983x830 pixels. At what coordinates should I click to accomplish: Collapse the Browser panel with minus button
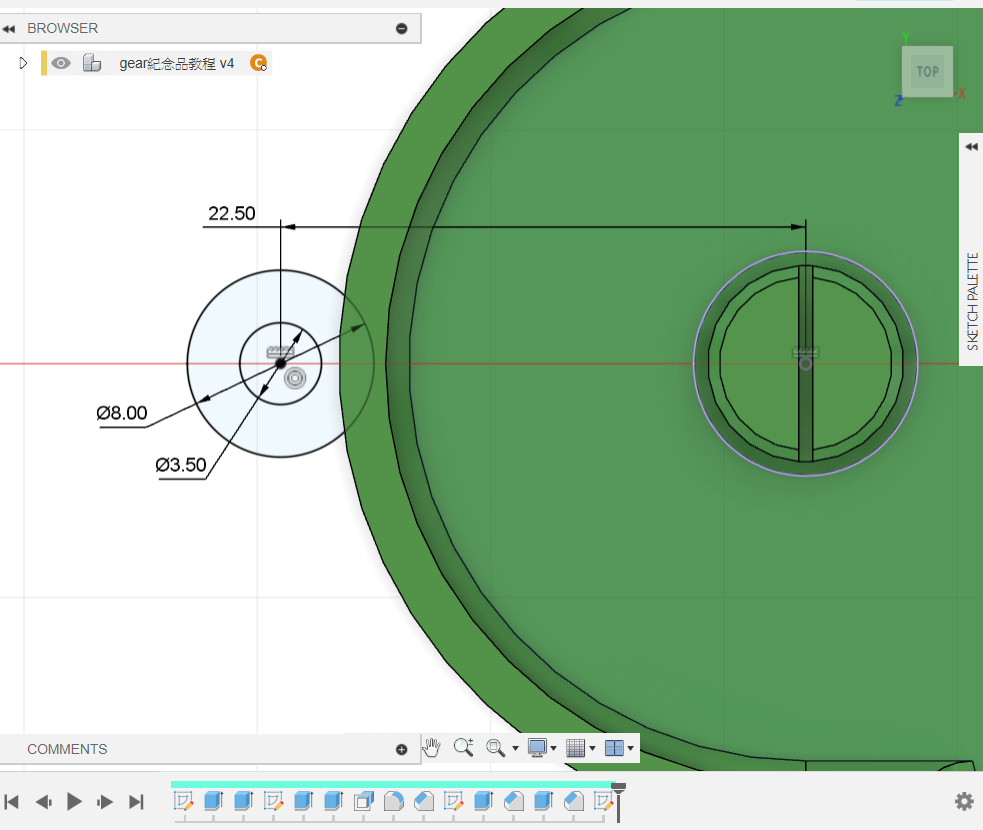(402, 28)
